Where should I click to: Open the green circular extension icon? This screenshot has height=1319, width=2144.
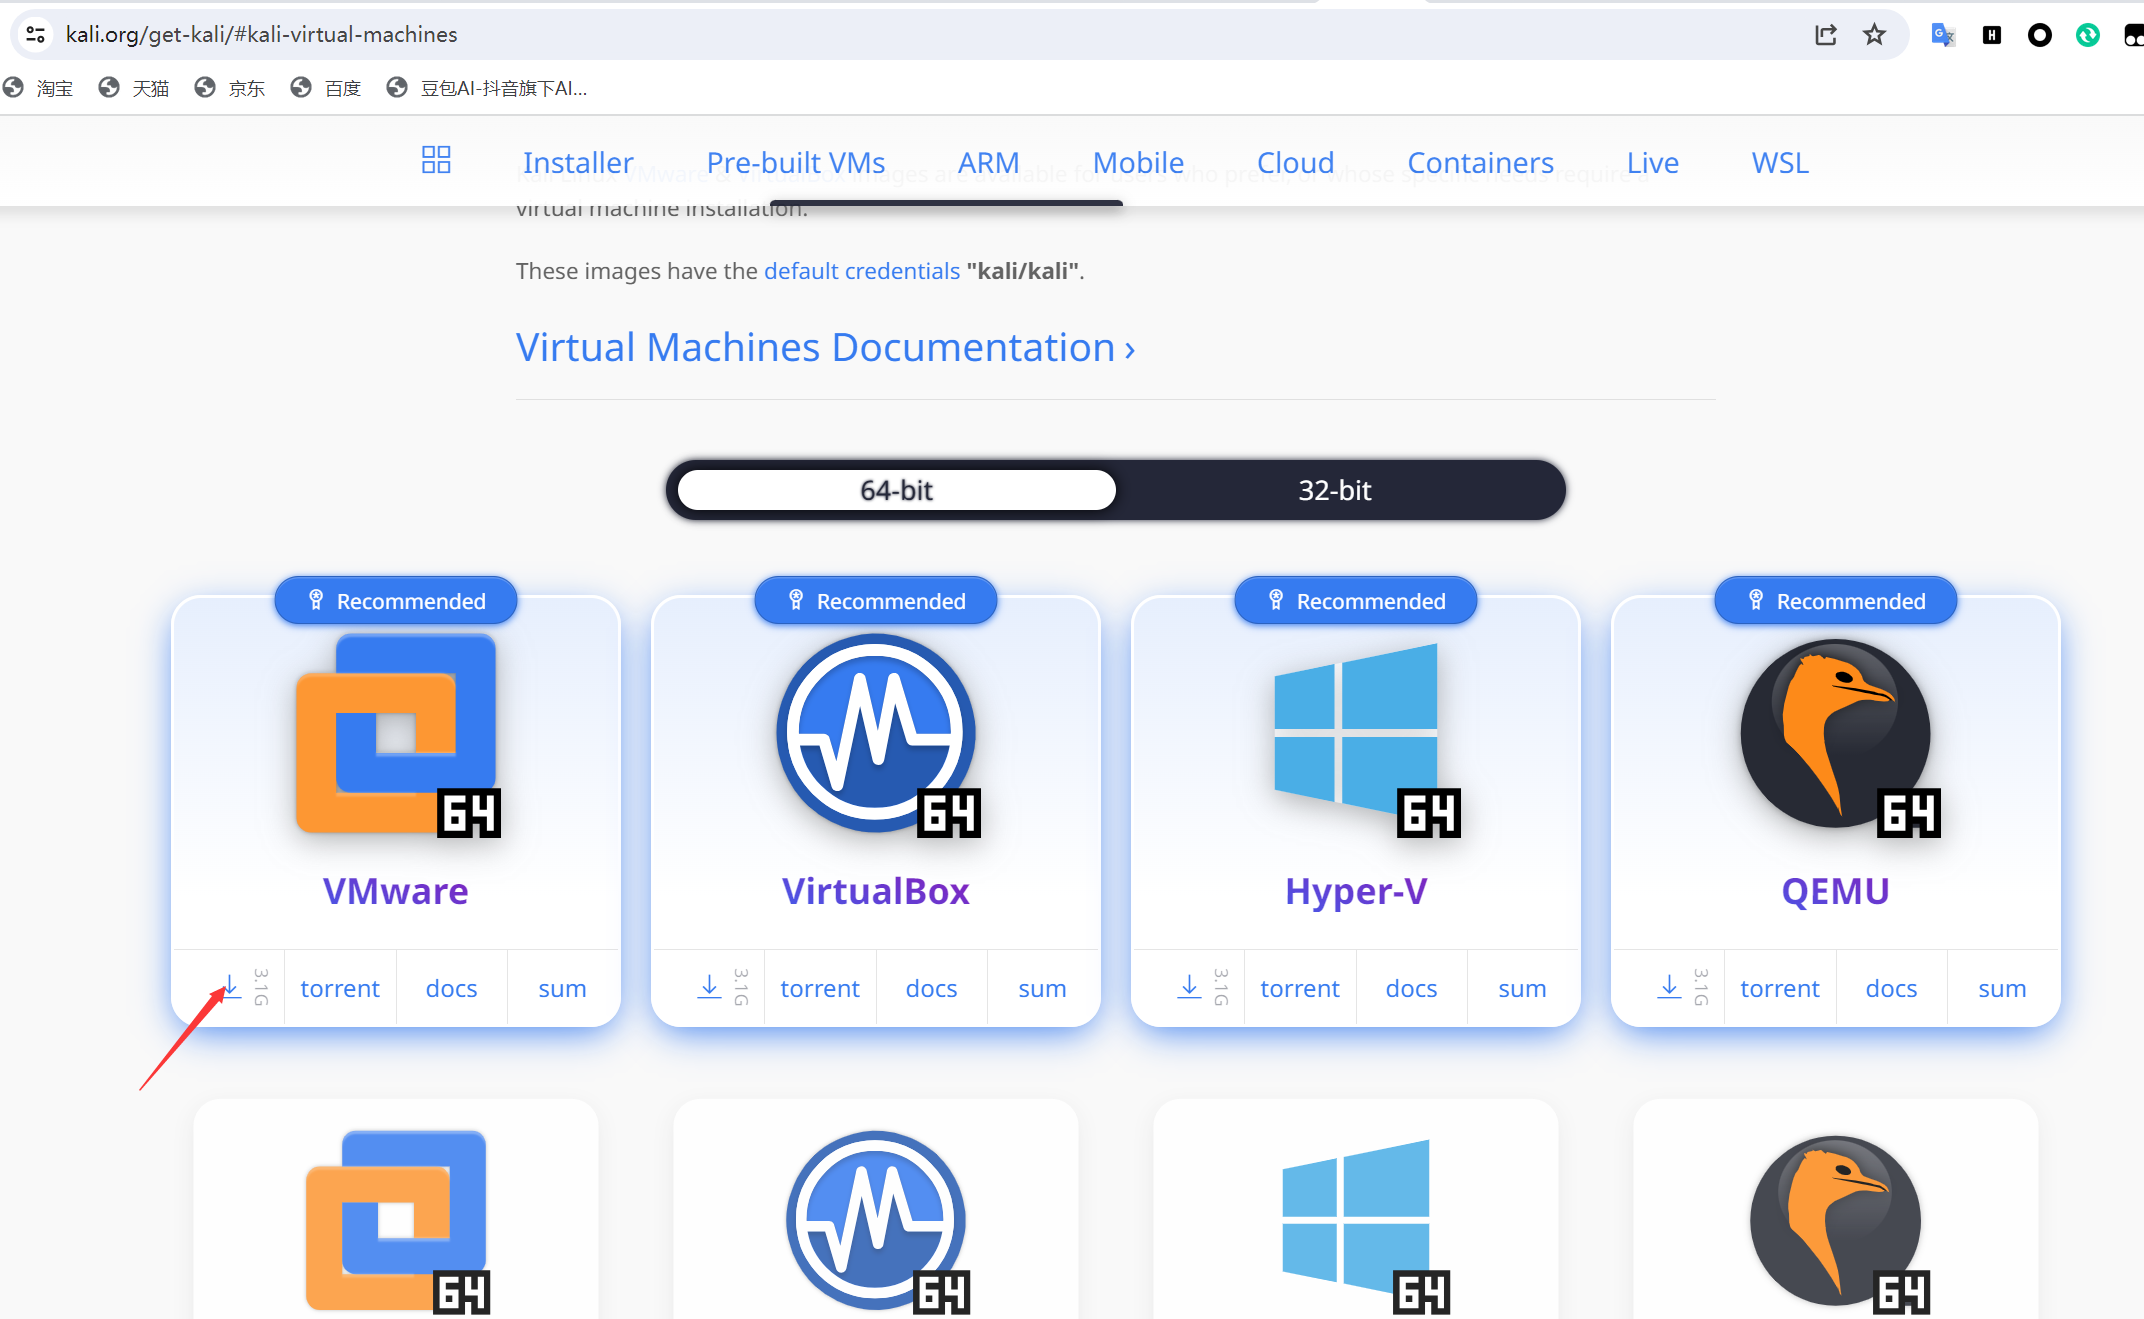[2088, 35]
